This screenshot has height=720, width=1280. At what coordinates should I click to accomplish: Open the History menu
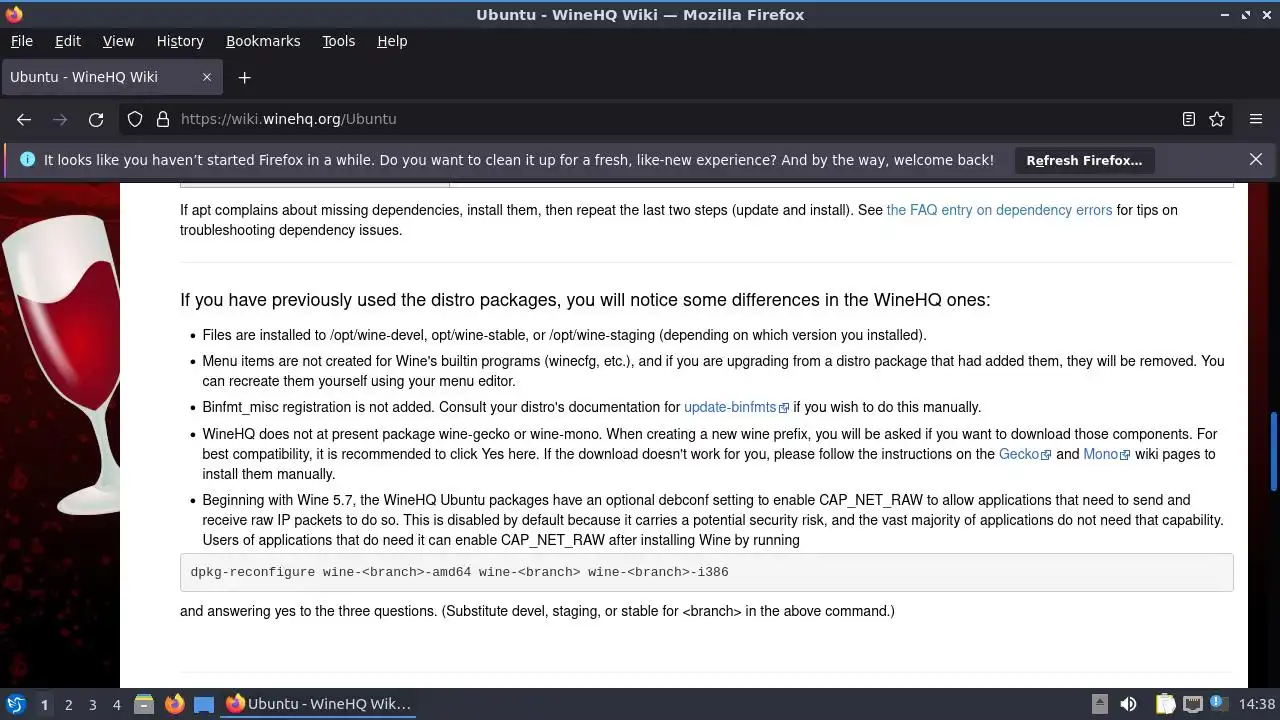click(x=180, y=41)
